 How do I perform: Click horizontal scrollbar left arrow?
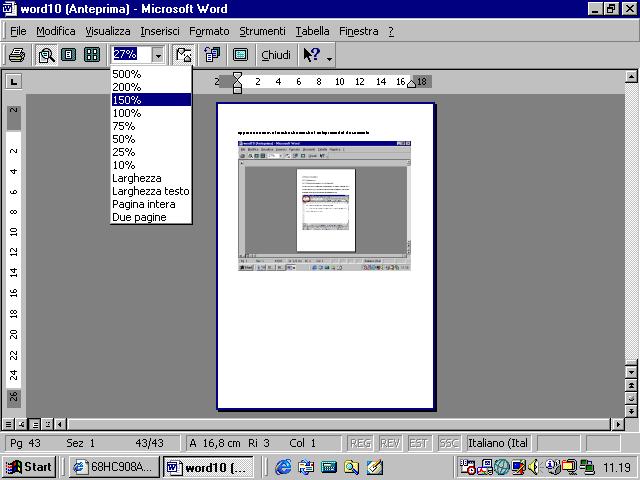point(60,424)
